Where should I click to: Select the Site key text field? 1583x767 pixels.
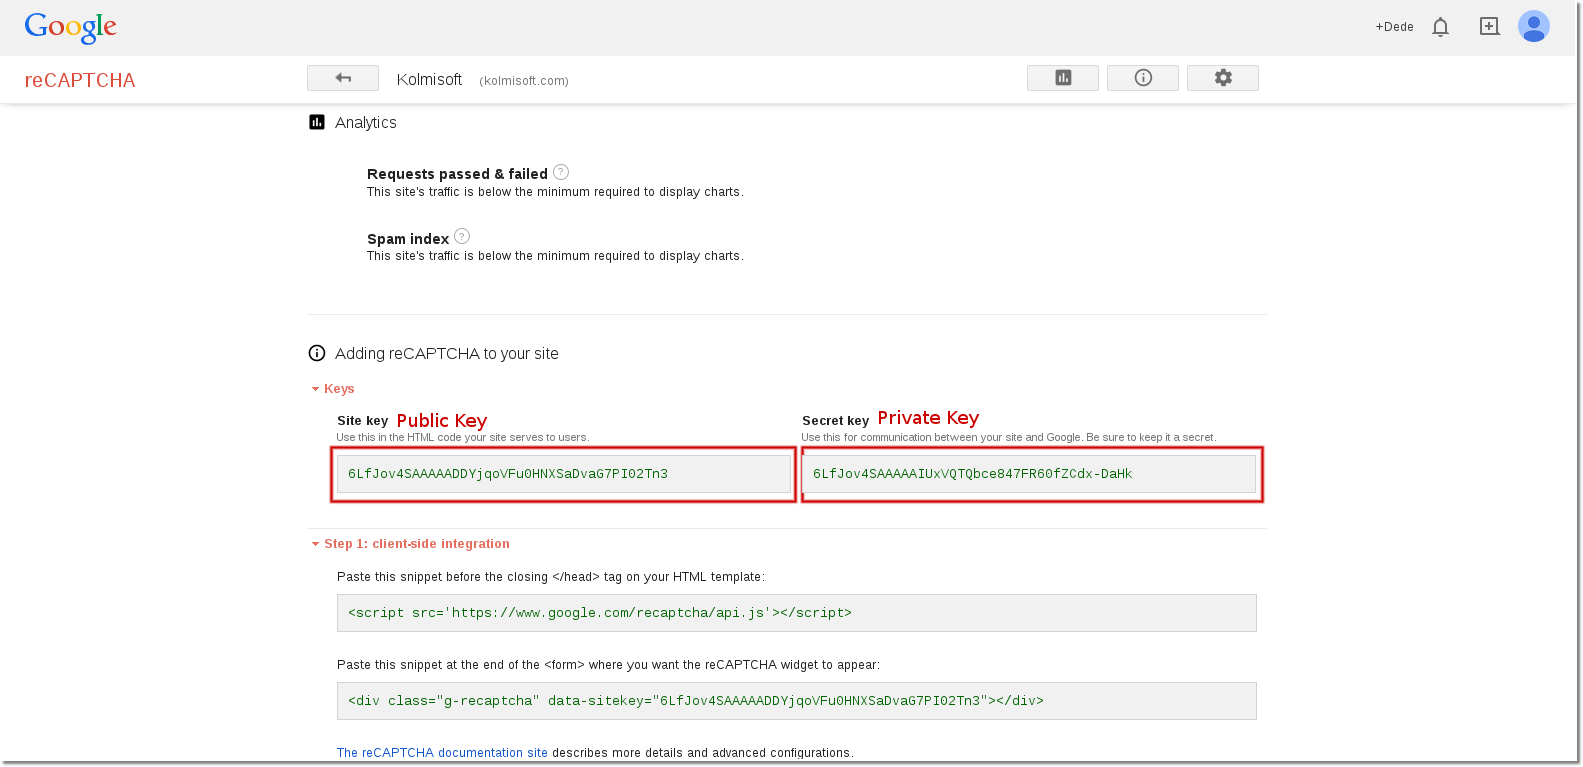pos(563,474)
